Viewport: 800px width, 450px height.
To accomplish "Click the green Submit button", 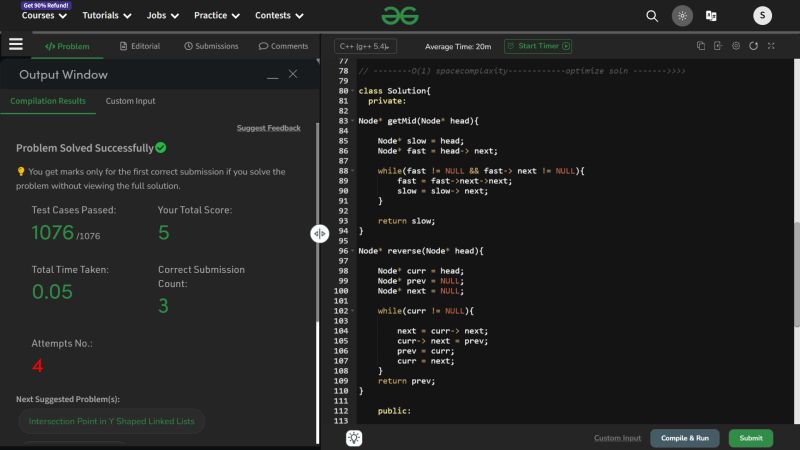I will pyautogui.click(x=751, y=438).
